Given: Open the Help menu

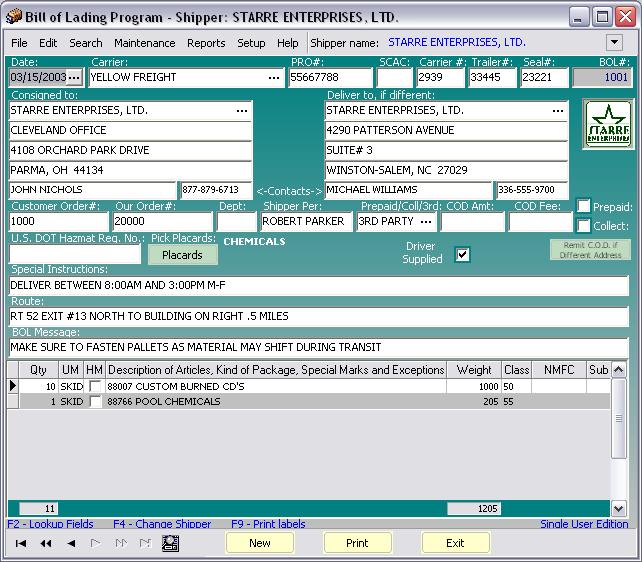Looking at the screenshot, I should [x=287, y=43].
